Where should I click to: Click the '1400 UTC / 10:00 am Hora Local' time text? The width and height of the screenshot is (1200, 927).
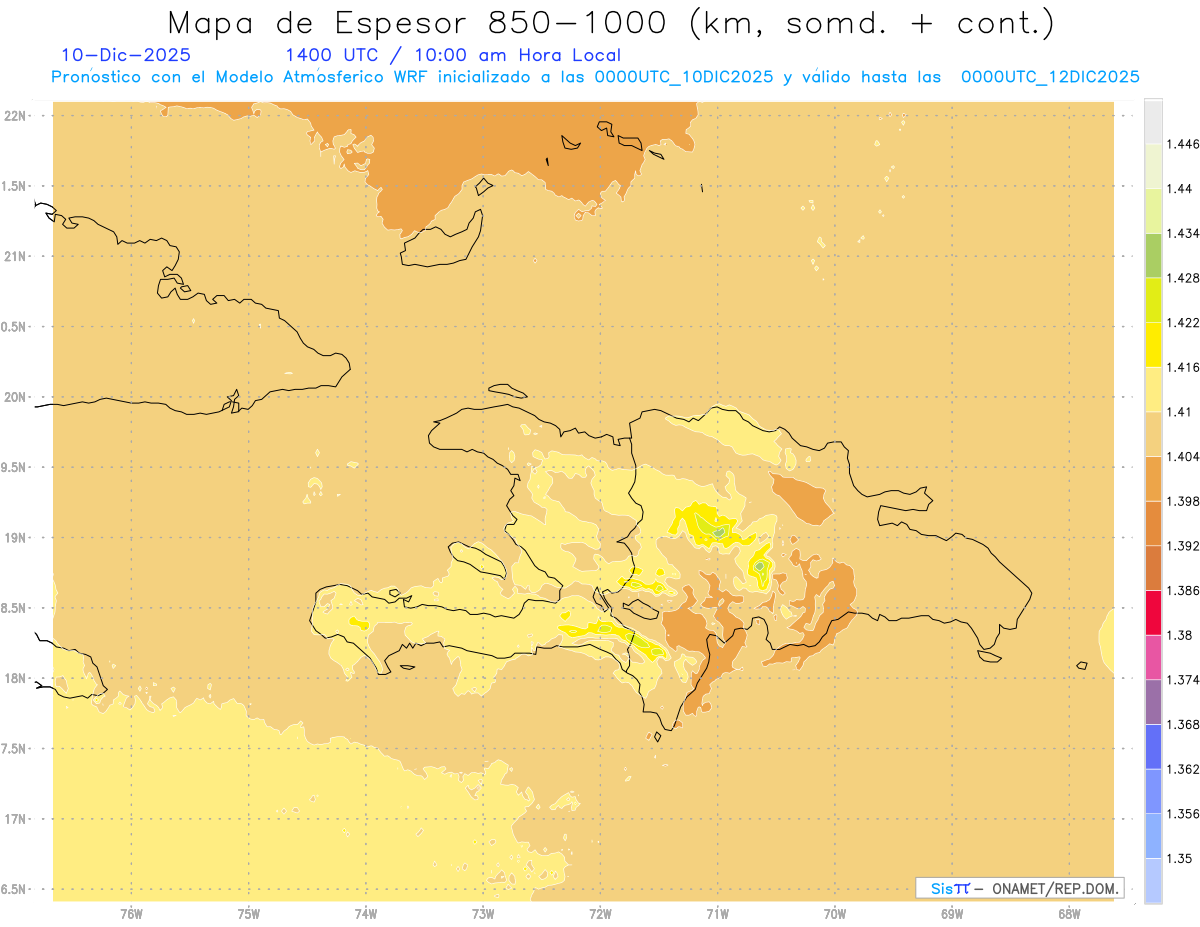click(453, 56)
